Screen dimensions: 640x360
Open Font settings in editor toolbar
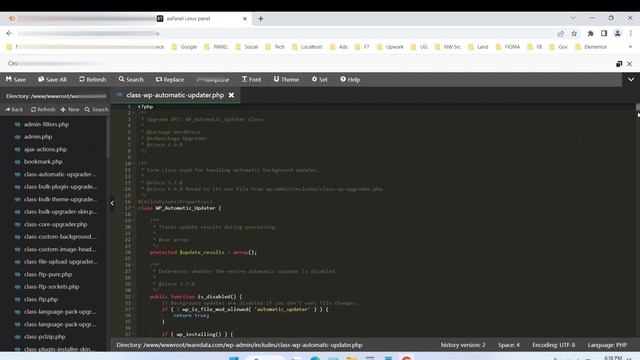click(x=251, y=80)
